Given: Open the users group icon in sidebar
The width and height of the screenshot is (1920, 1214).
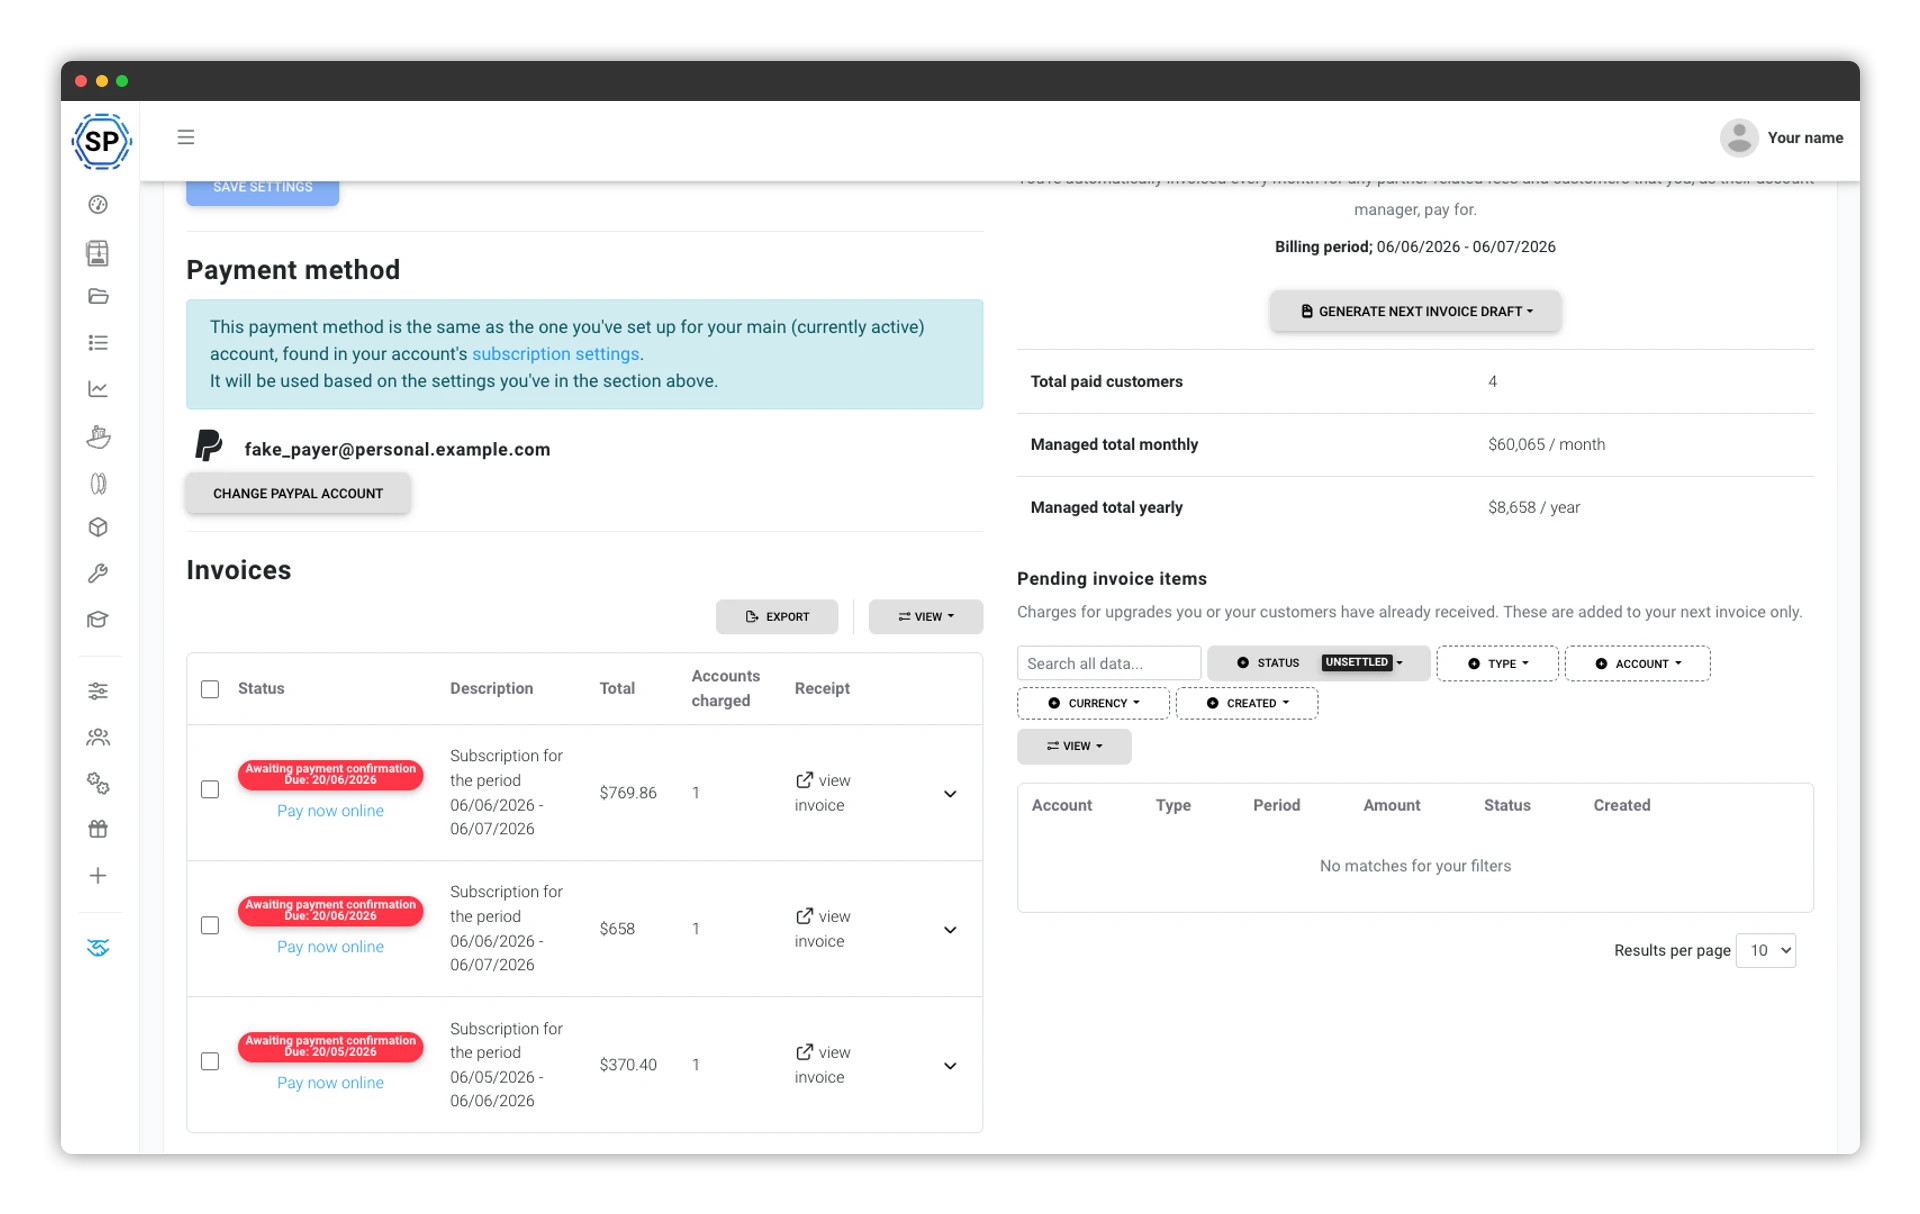Looking at the screenshot, I should [x=98, y=737].
